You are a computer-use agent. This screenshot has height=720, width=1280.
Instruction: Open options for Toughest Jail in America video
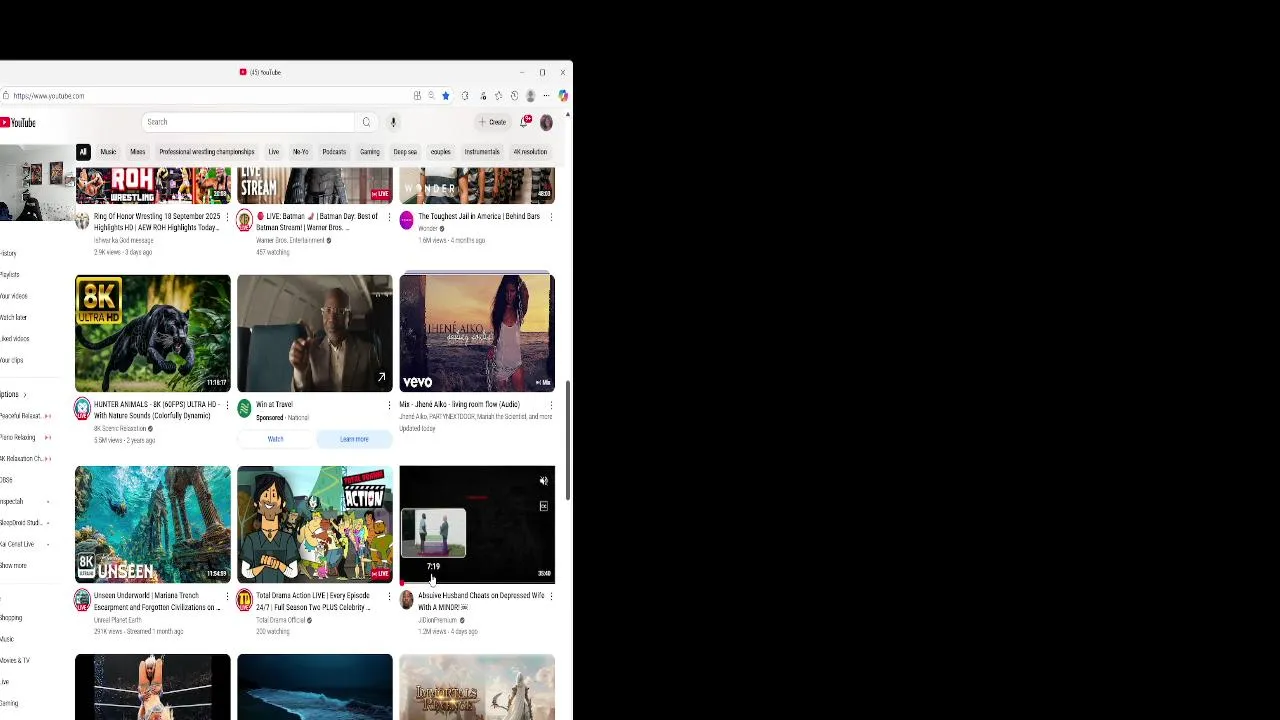[x=551, y=216]
